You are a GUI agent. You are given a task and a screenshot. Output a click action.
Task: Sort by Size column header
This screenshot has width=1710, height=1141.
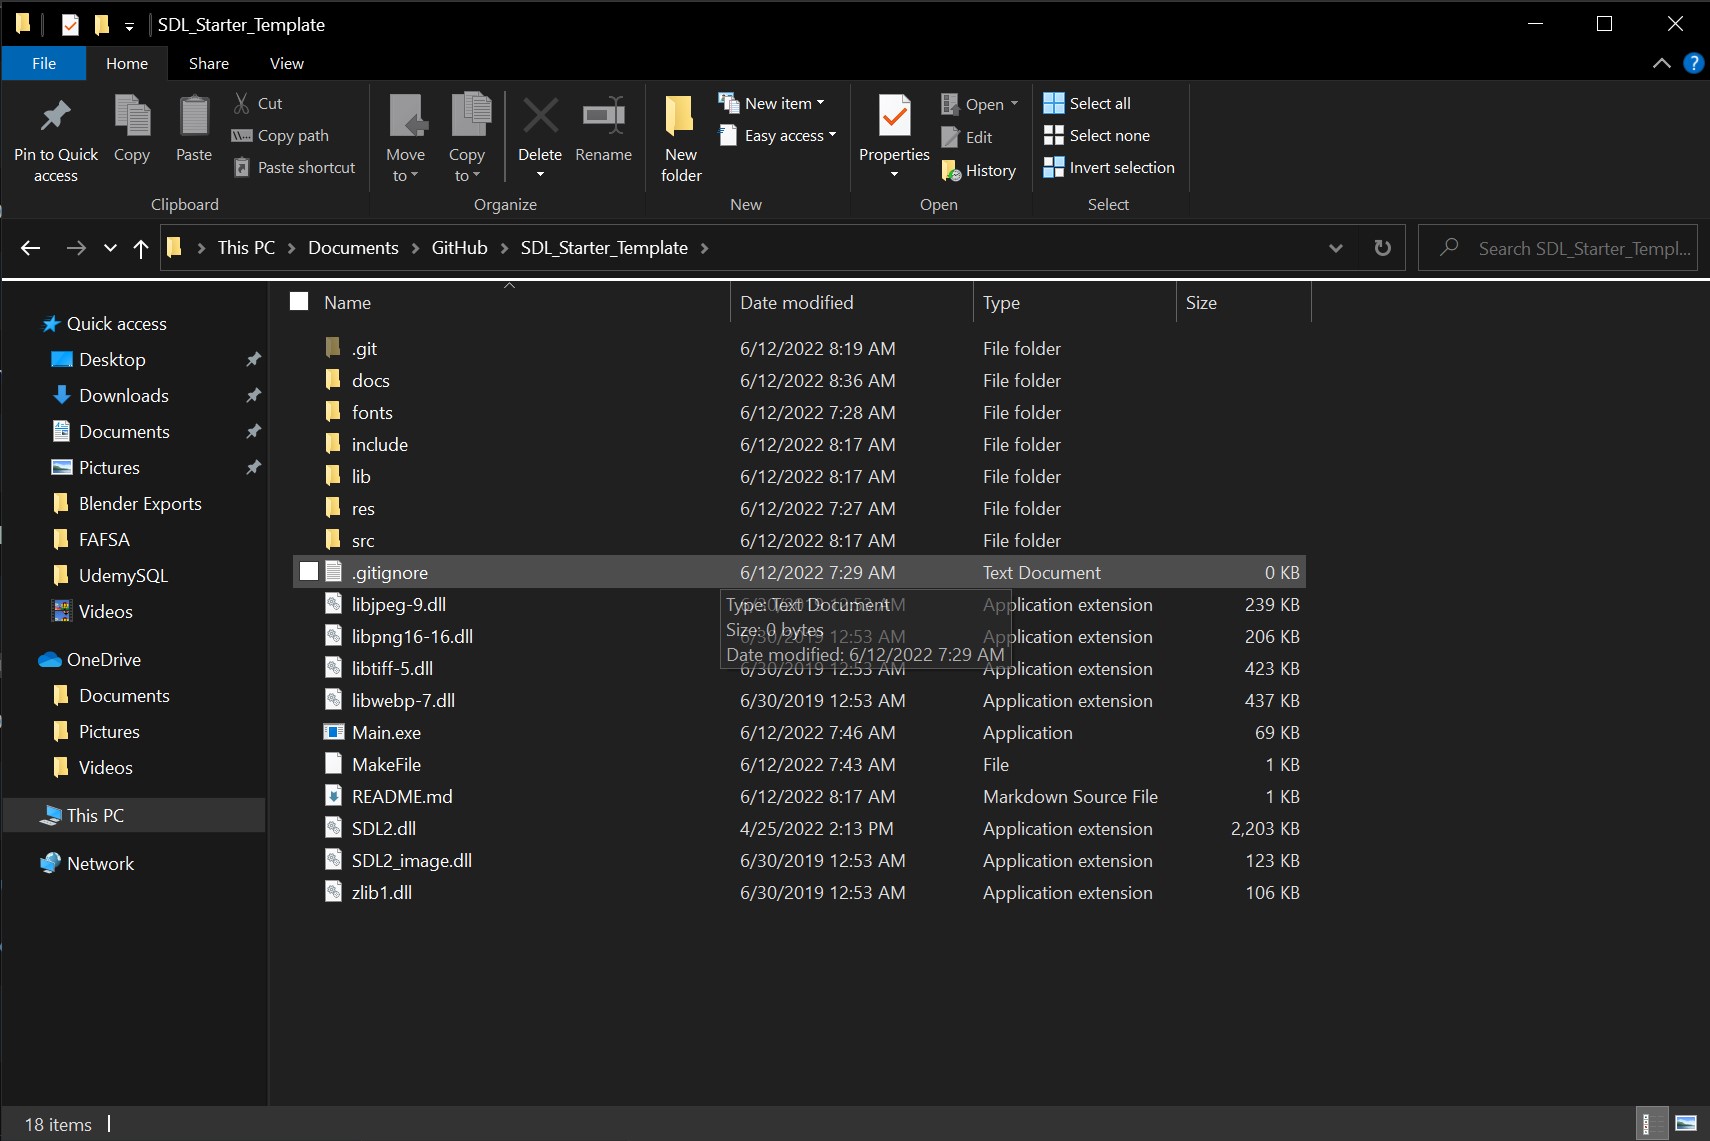(x=1201, y=302)
